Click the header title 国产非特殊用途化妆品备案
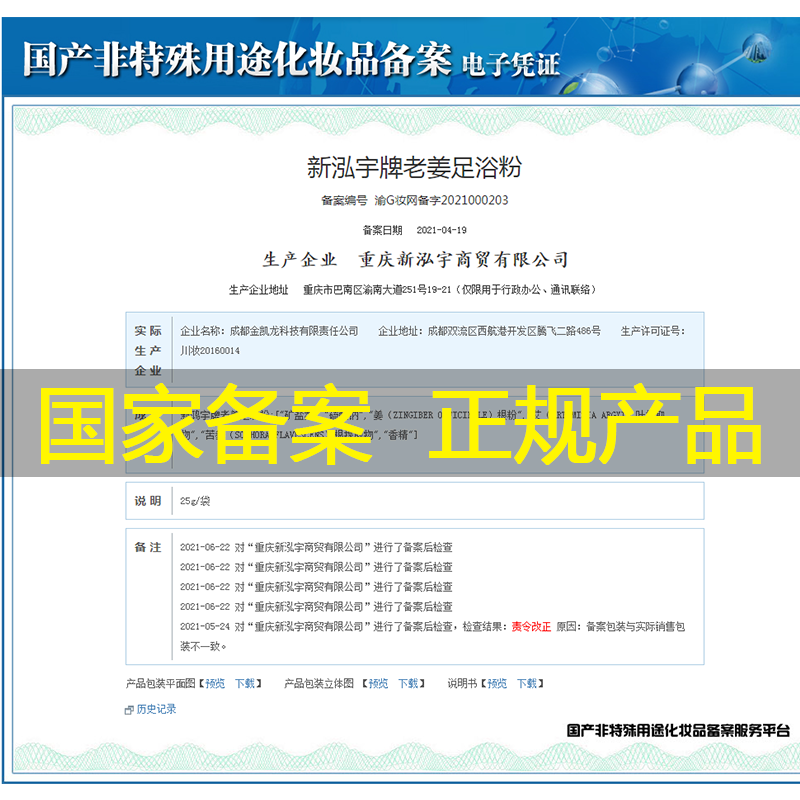 (237, 60)
